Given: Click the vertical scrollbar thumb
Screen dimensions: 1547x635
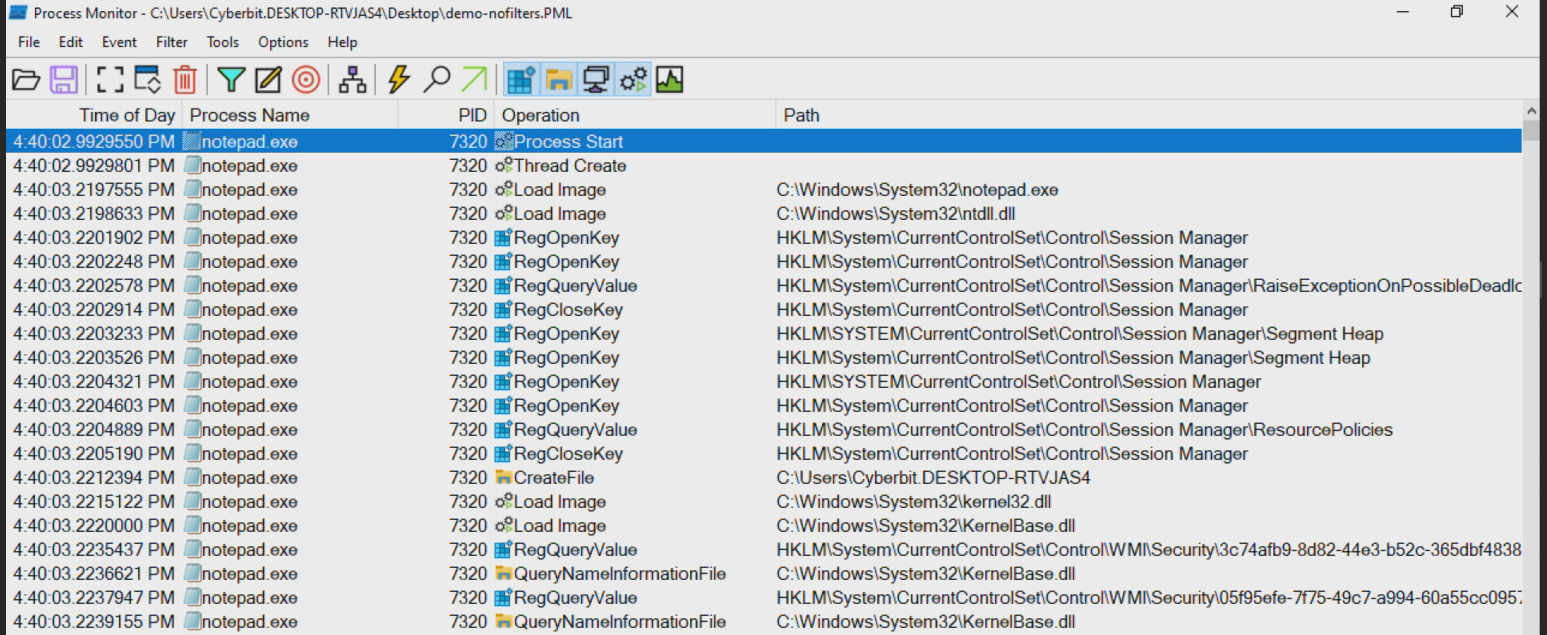Looking at the screenshot, I should pyautogui.click(x=1531, y=132).
